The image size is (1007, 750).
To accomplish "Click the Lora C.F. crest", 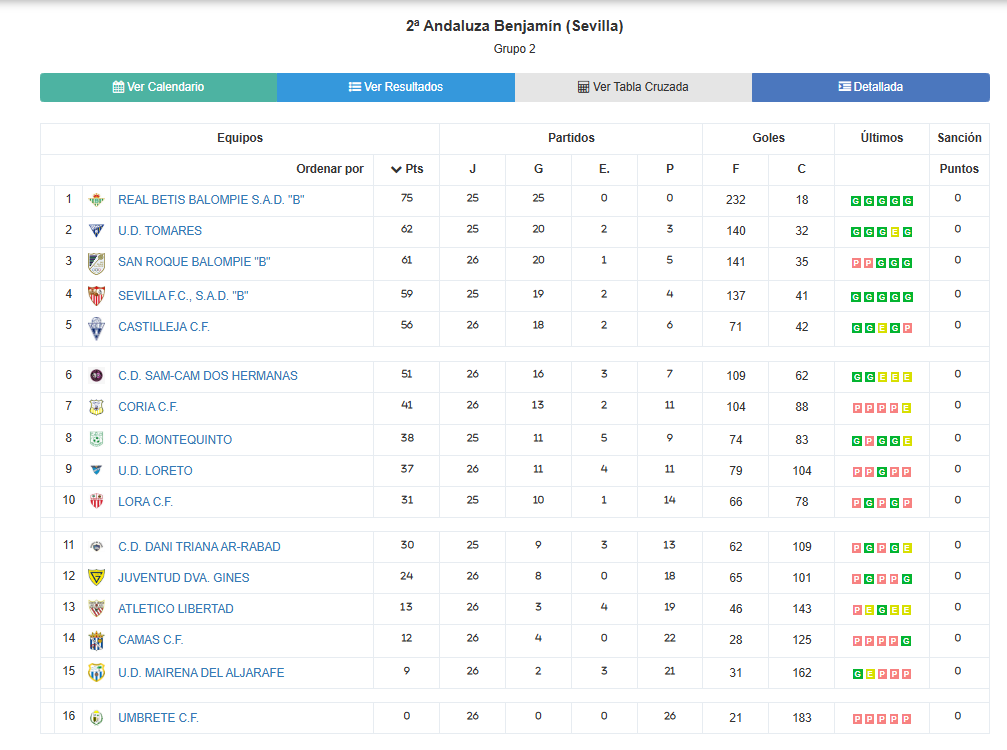I will coord(96,501).
